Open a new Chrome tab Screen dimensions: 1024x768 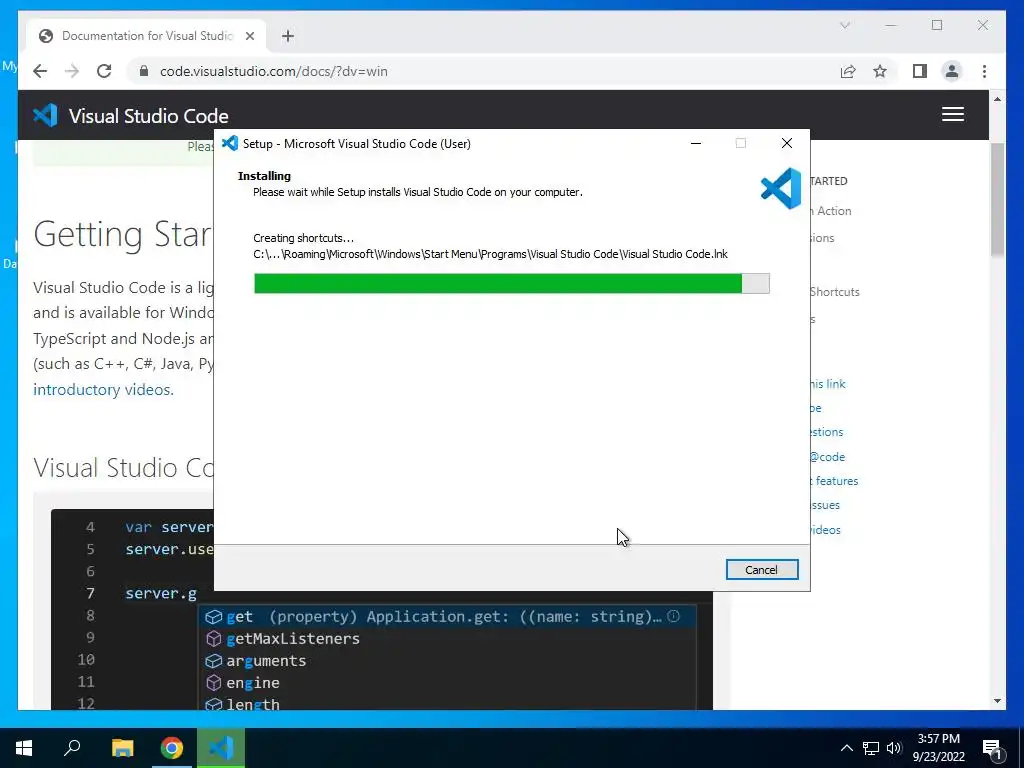pyautogui.click(x=288, y=36)
